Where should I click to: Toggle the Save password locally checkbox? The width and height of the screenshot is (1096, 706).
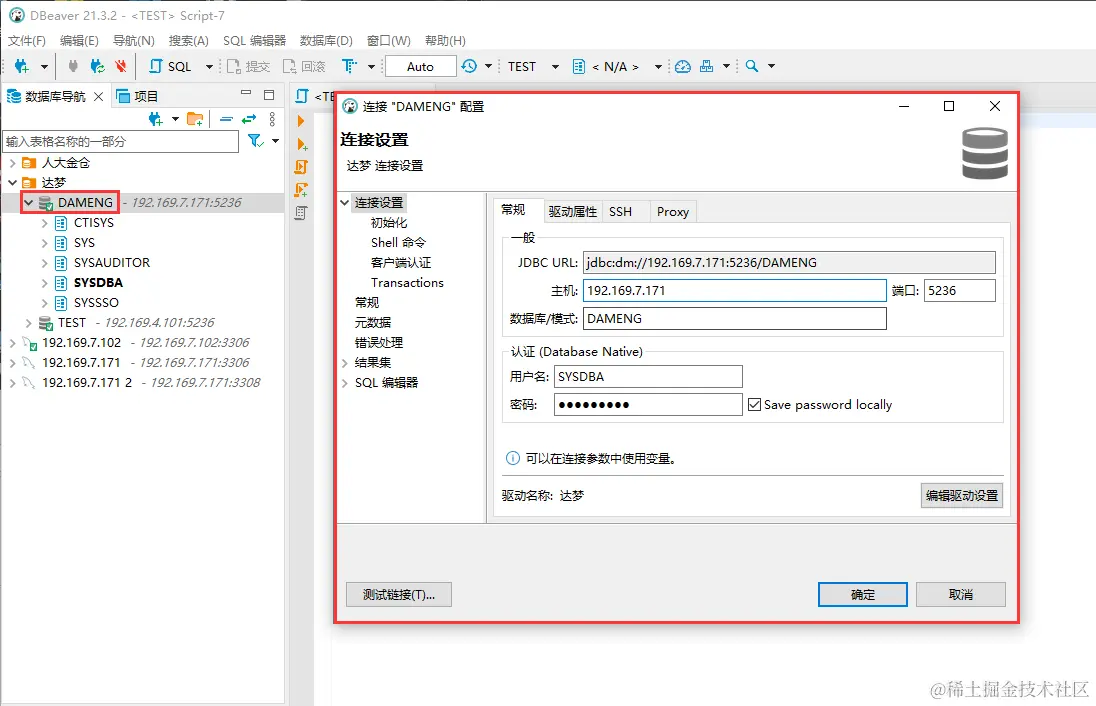754,405
